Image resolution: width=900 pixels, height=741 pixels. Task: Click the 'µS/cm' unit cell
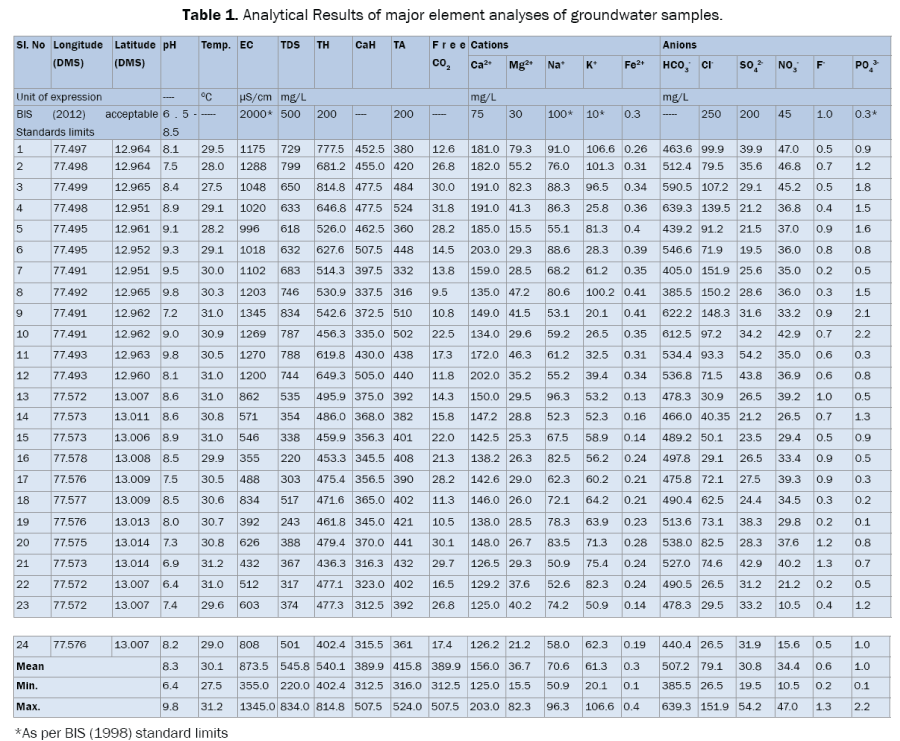click(x=254, y=97)
